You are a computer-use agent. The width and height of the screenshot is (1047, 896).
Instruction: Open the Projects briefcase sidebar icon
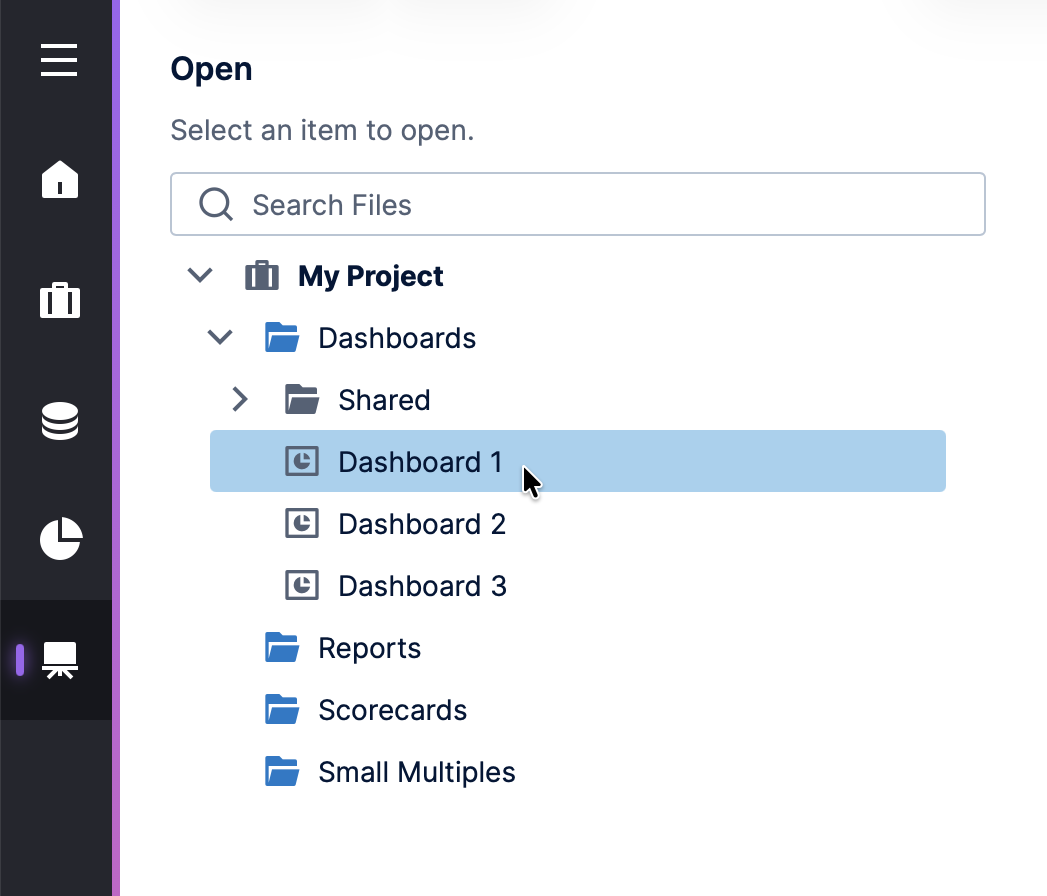click(60, 300)
